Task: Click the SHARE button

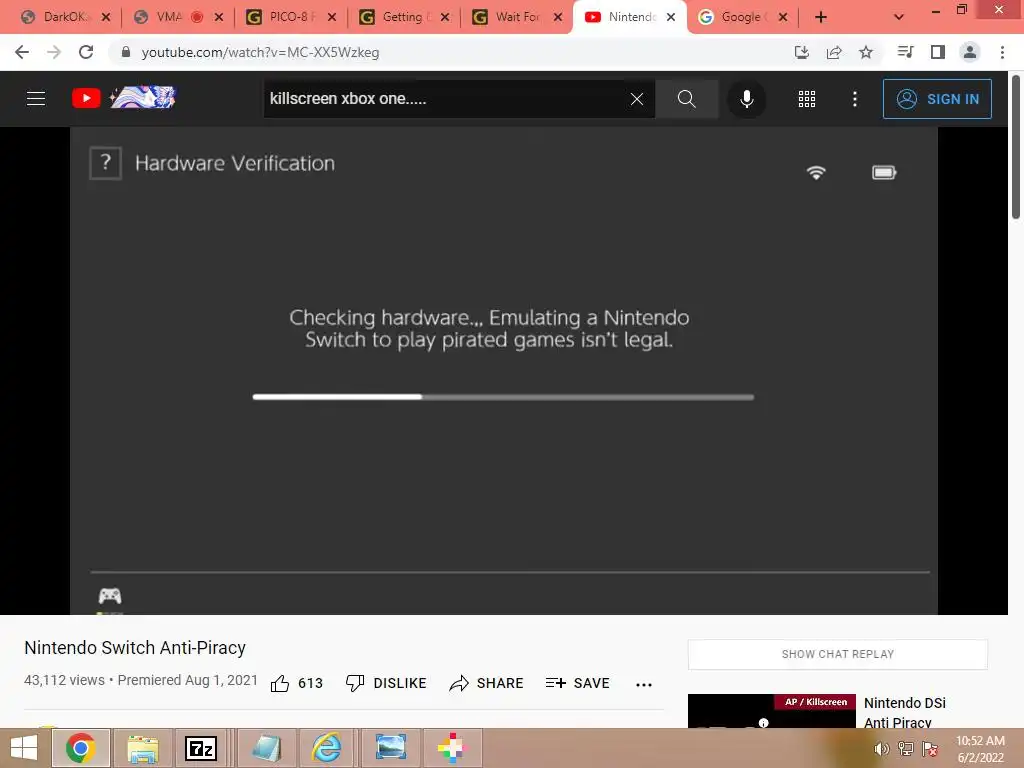Action: [486, 683]
